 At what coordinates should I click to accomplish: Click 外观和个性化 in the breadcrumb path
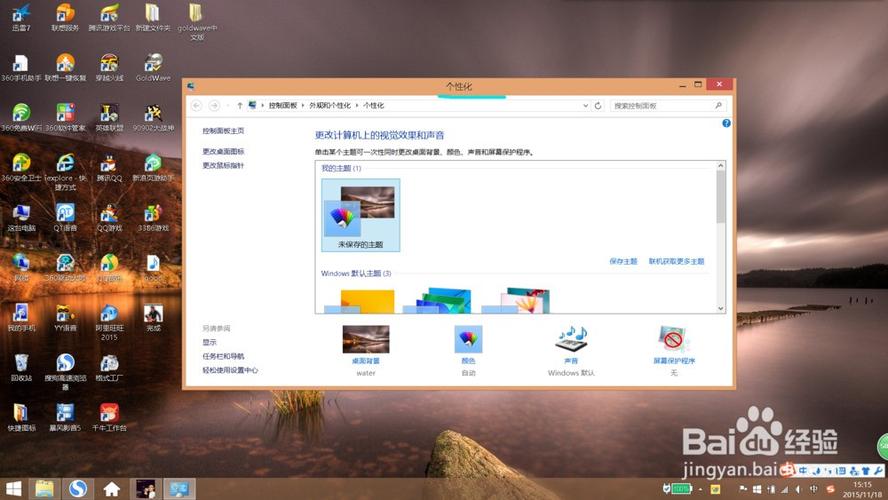(x=330, y=105)
